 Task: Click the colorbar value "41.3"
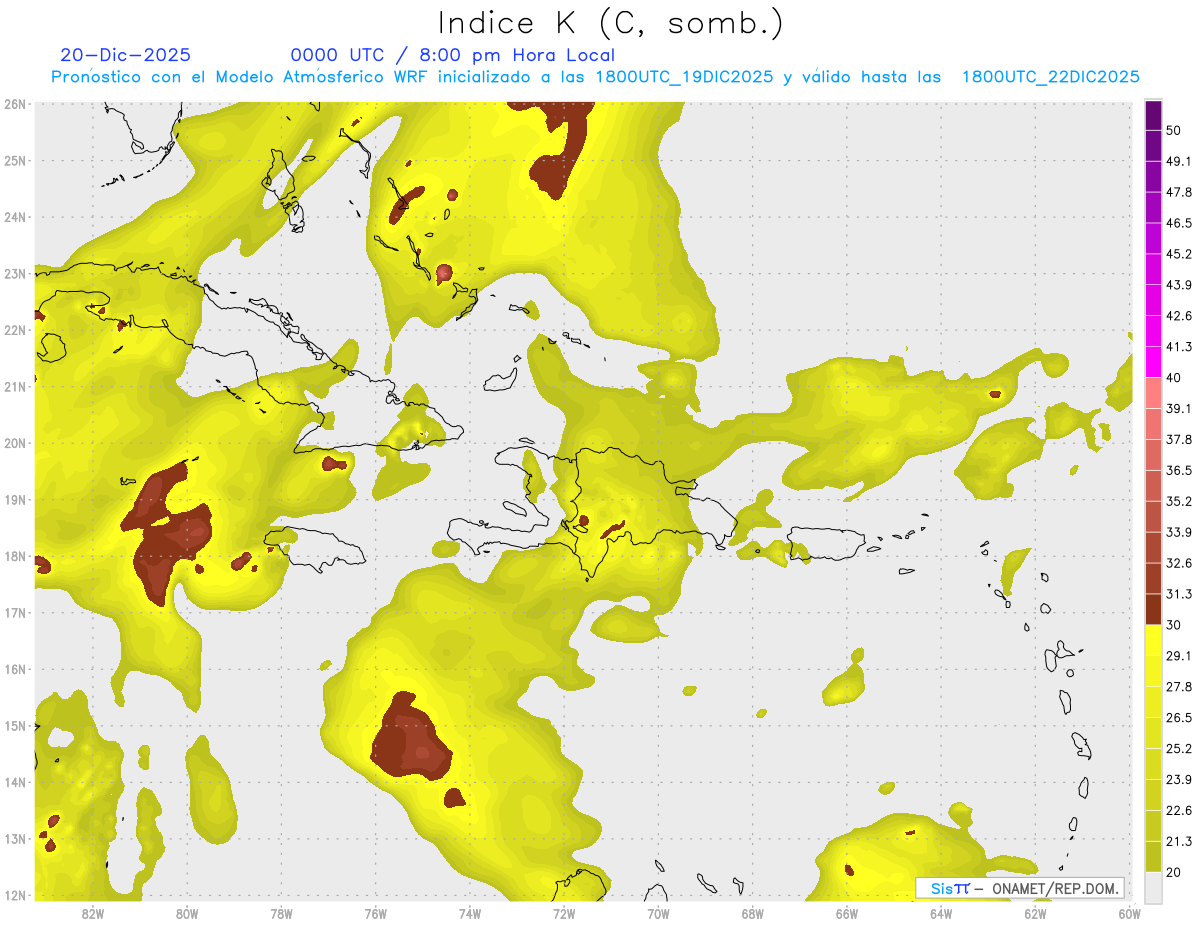pyautogui.click(x=1179, y=347)
